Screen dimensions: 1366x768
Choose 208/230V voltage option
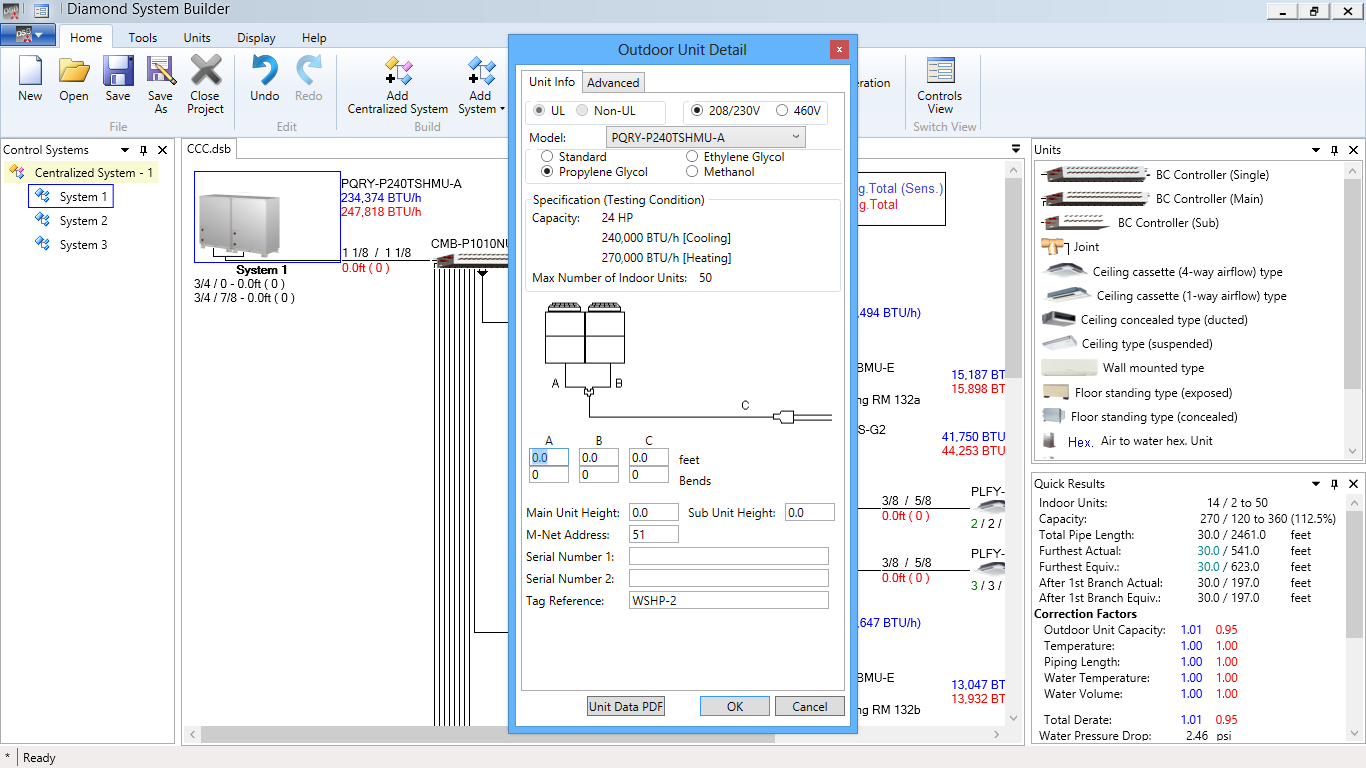(698, 111)
